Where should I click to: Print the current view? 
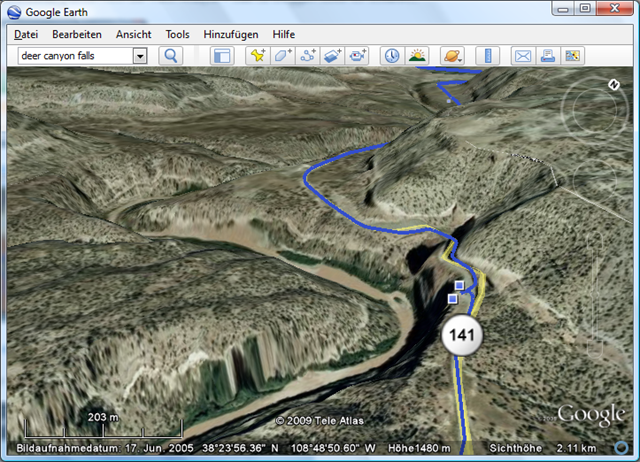point(548,56)
